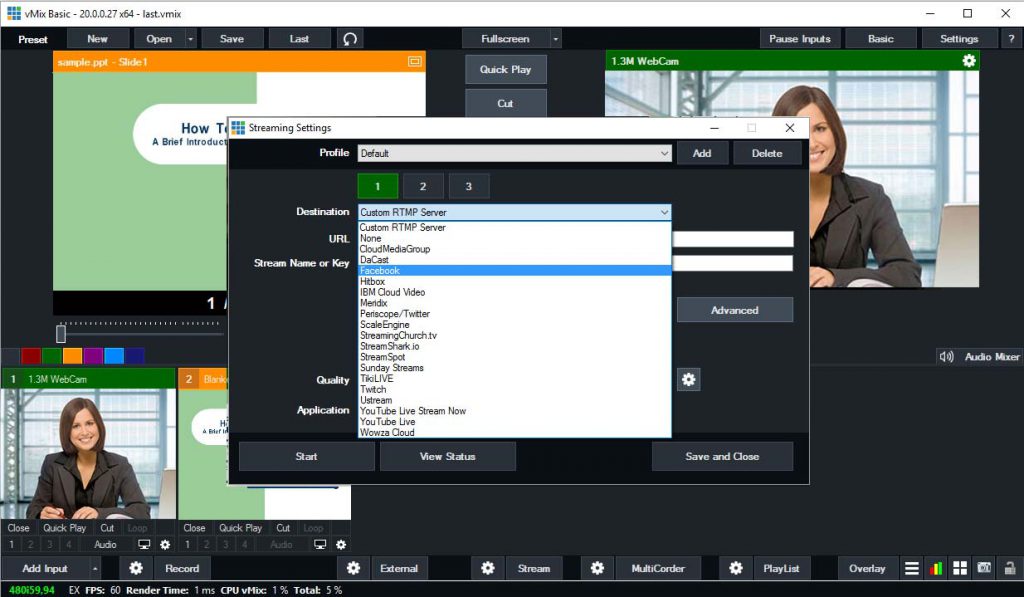
Task: Open the gear settings beside the bottom Stream button
Action: coord(488,568)
